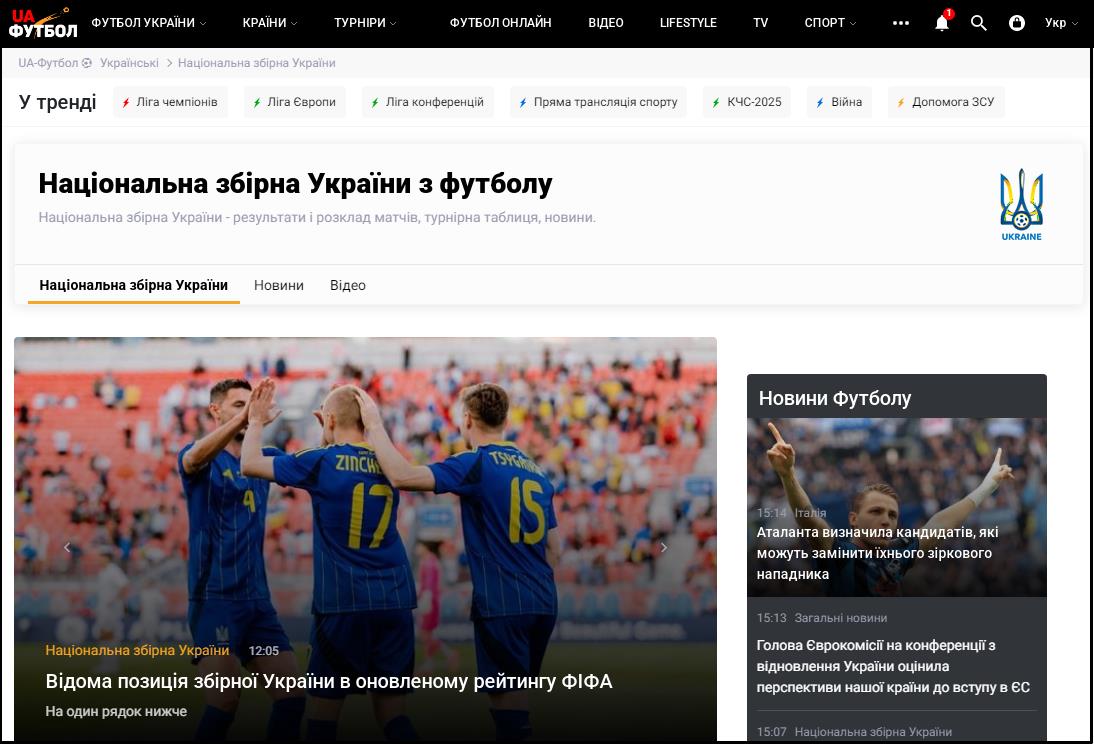Show previous slide with left arrow
Screen dimensions: 1094x744
click(67, 547)
